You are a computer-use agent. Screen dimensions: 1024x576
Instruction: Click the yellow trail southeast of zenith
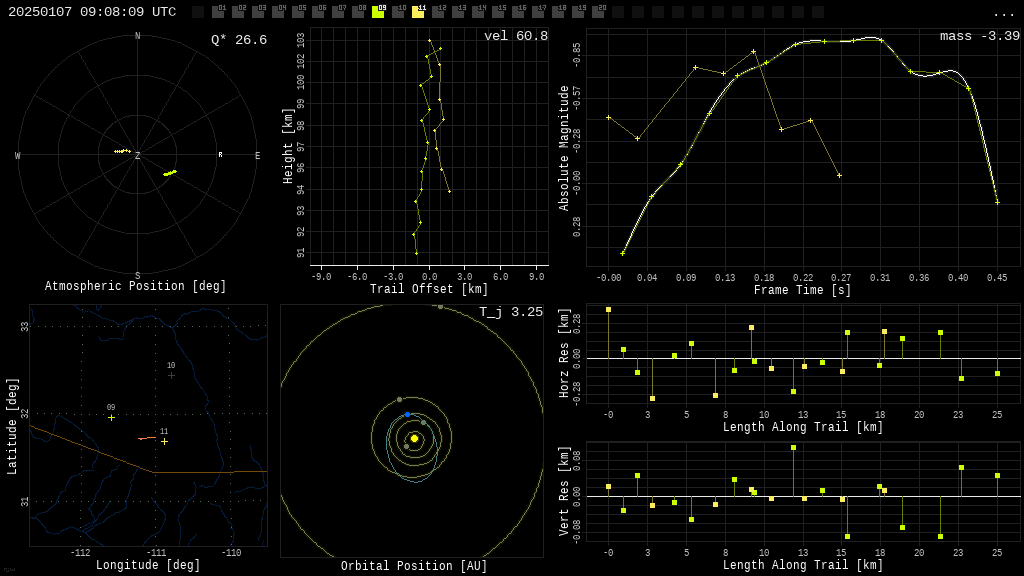(x=170, y=173)
